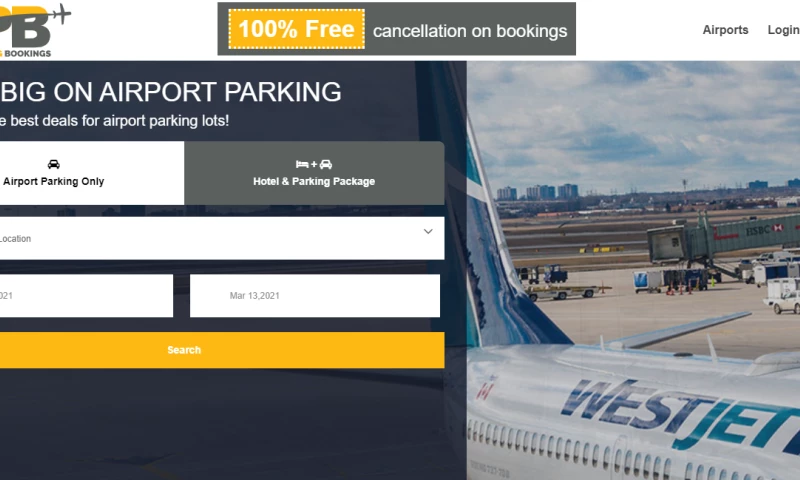
Task: Click the plus sign between bed and car icons
Action: [314, 164]
